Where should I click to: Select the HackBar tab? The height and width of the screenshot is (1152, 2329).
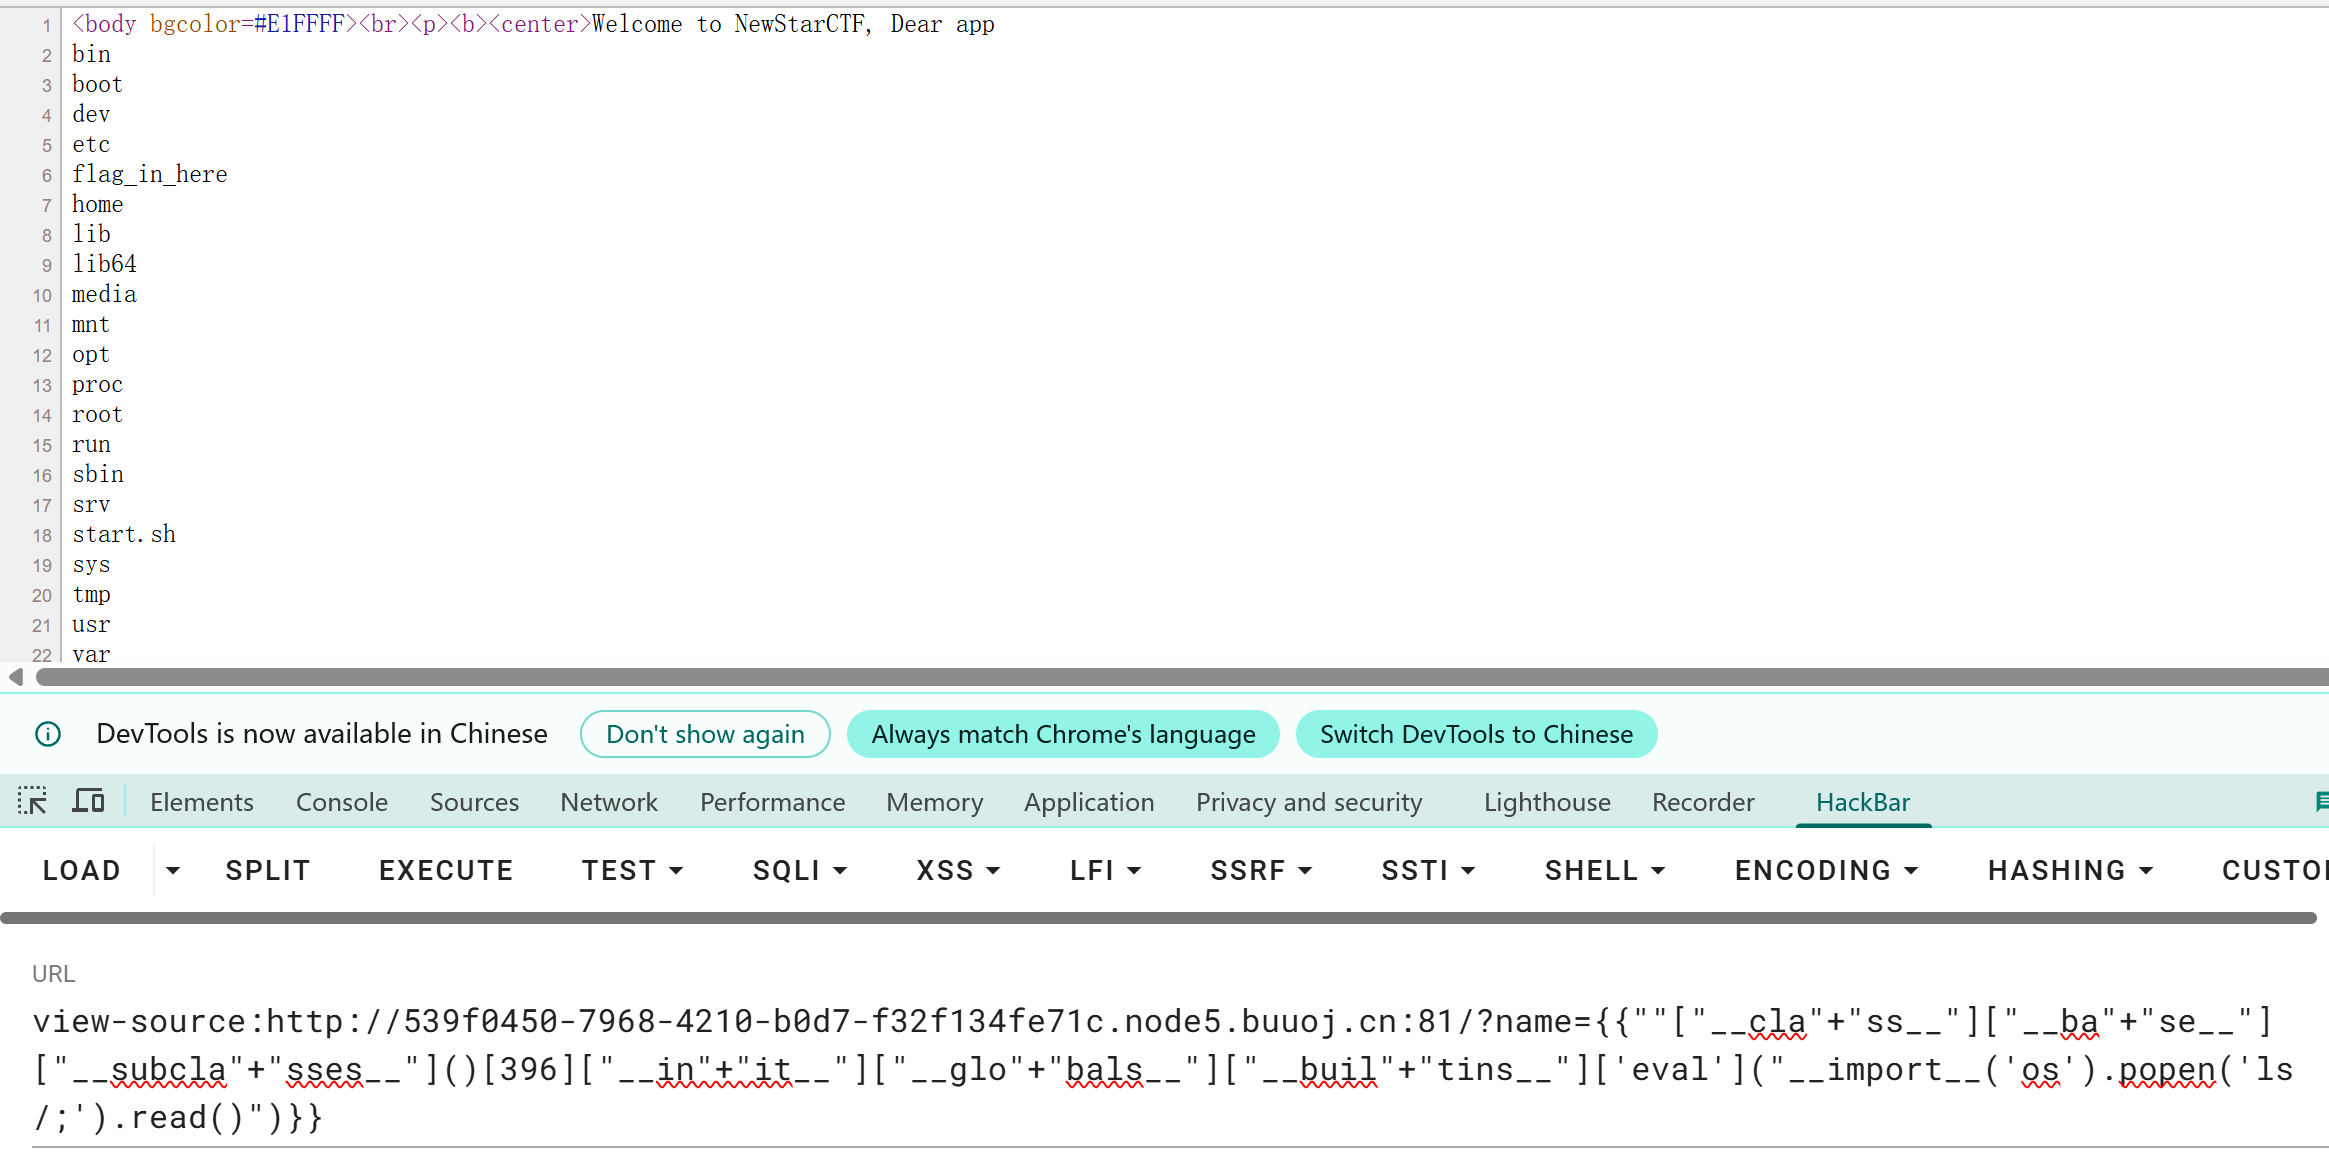point(1862,802)
